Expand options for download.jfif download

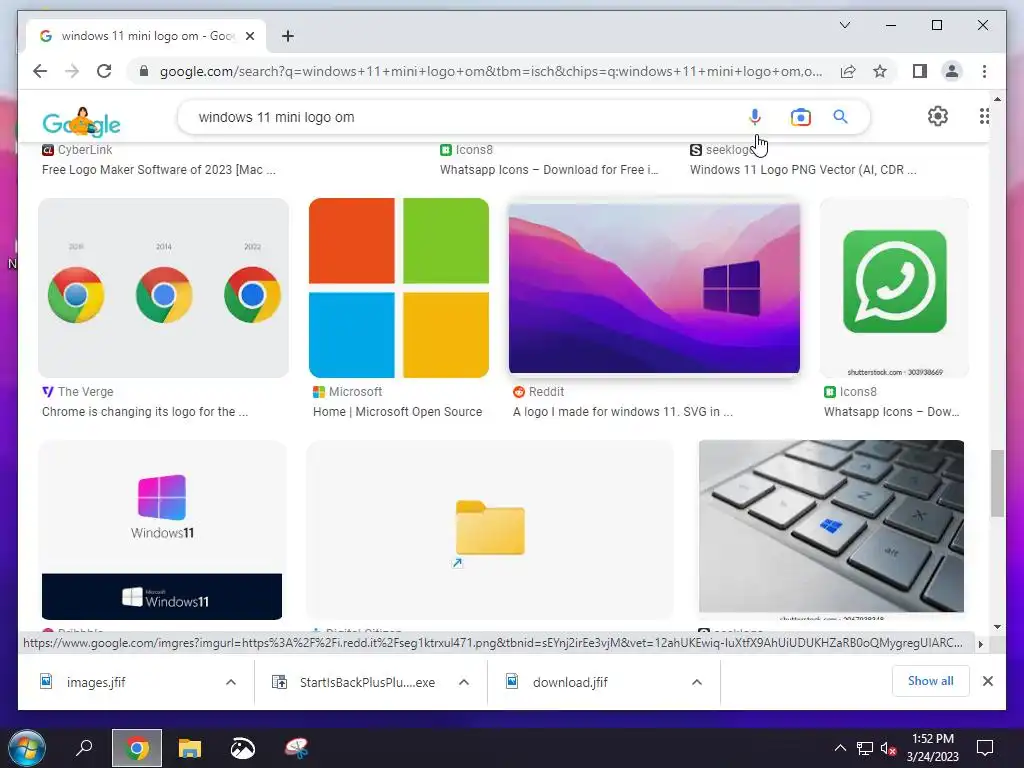(x=697, y=682)
